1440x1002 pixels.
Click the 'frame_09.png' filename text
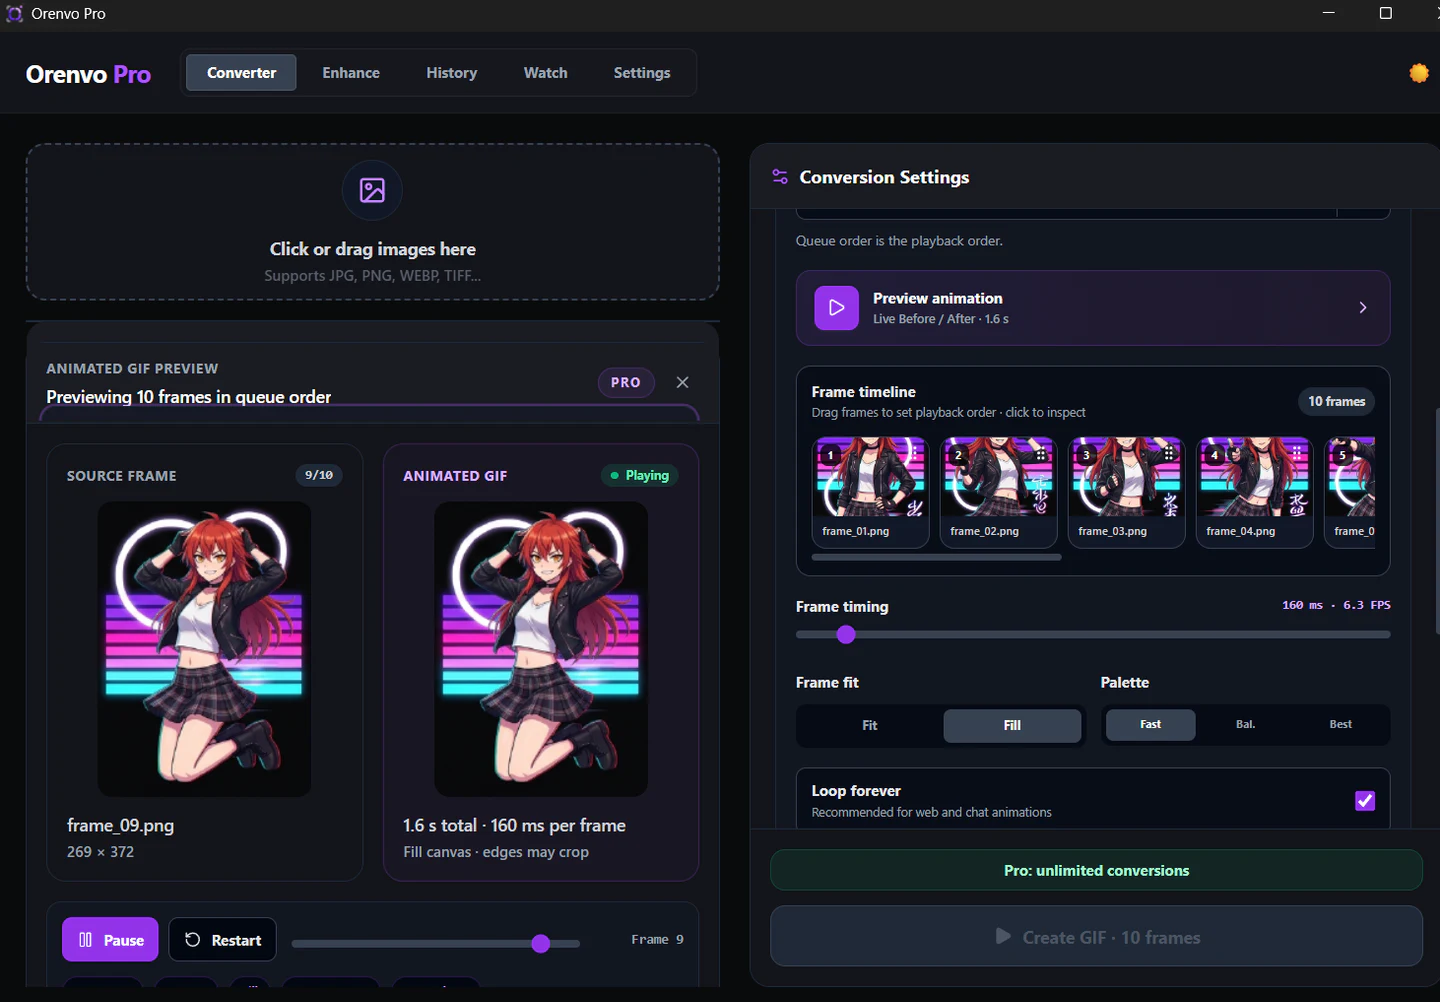click(120, 826)
